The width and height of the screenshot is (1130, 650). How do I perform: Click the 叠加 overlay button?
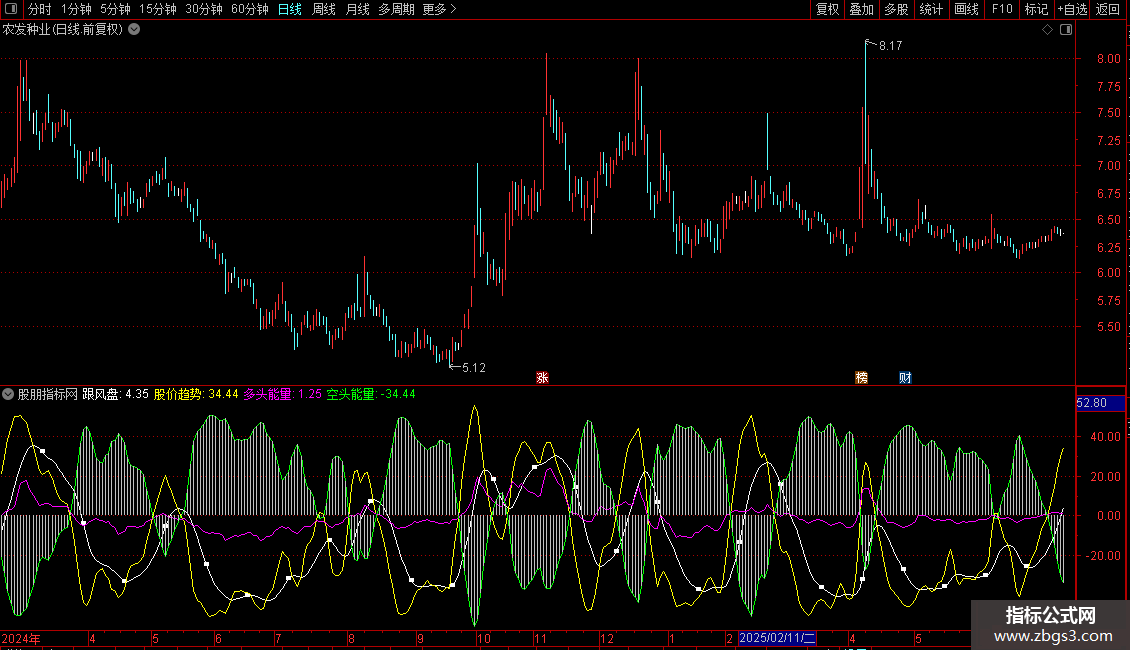861,9
